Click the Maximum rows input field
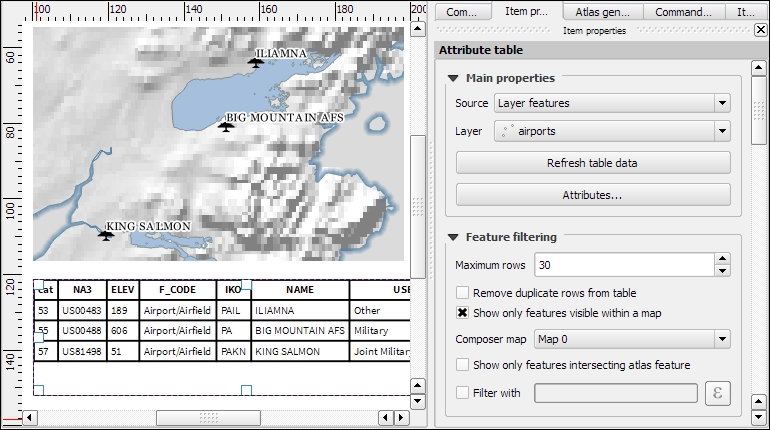 point(624,265)
